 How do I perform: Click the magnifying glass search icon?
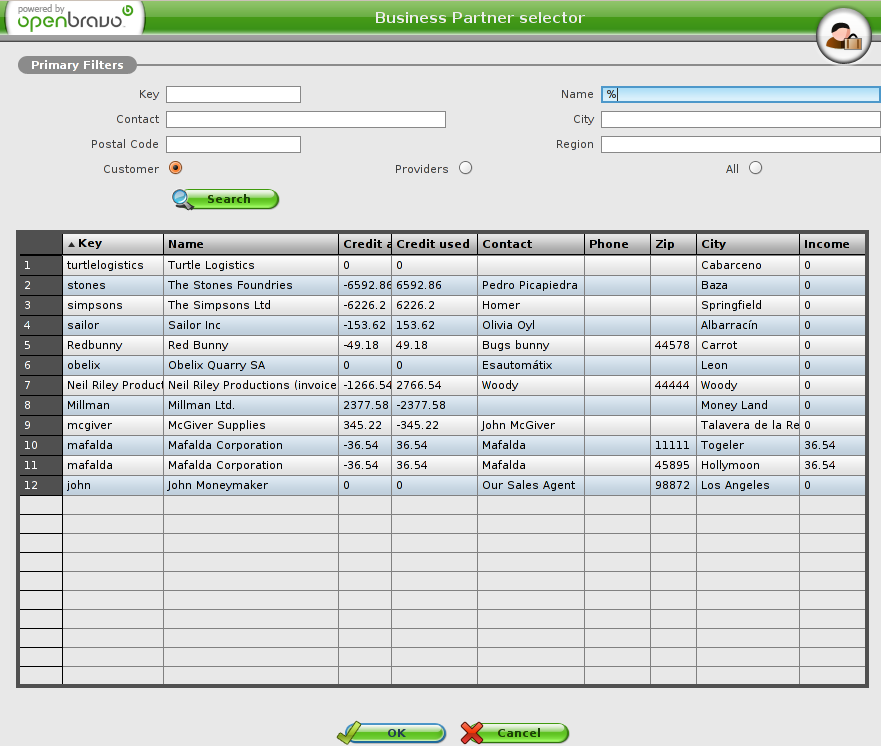(185, 199)
